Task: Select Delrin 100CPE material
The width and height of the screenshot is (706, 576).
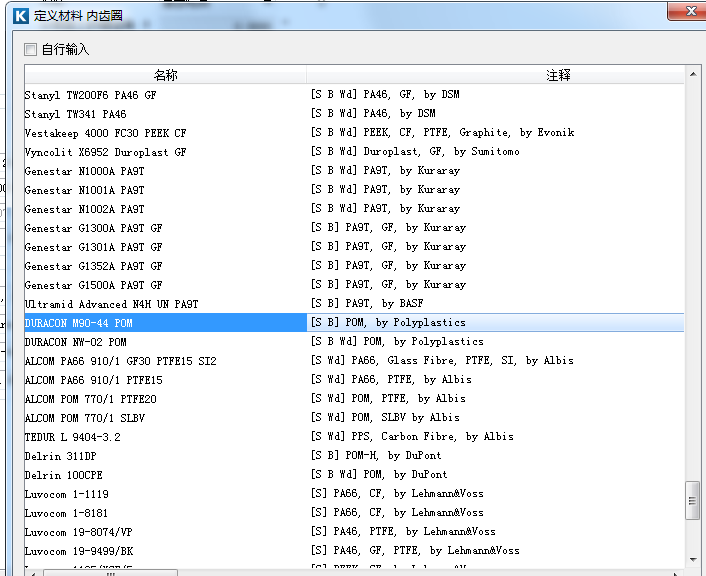Action: 64,475
